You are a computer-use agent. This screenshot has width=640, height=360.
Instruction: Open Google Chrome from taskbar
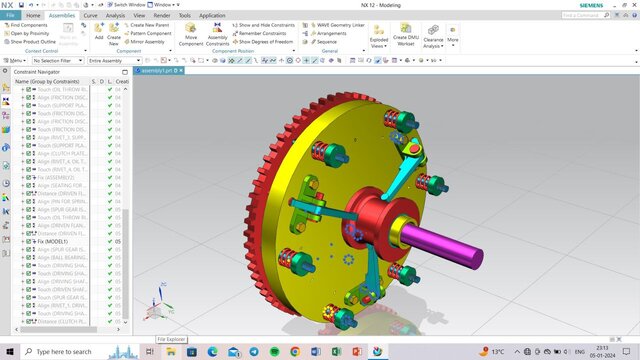(x=295, y=351)
